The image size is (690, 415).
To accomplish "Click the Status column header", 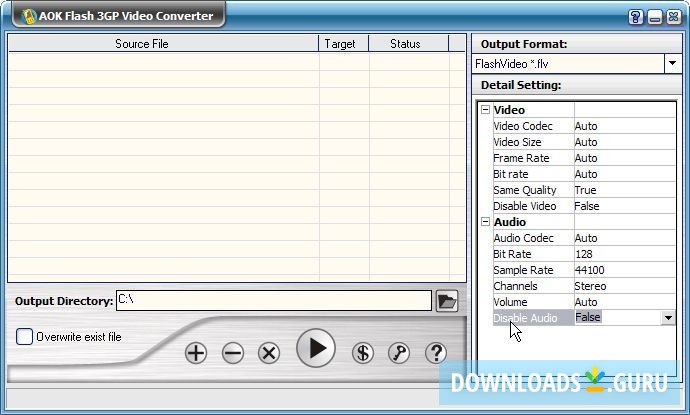I will pos(409,44).
